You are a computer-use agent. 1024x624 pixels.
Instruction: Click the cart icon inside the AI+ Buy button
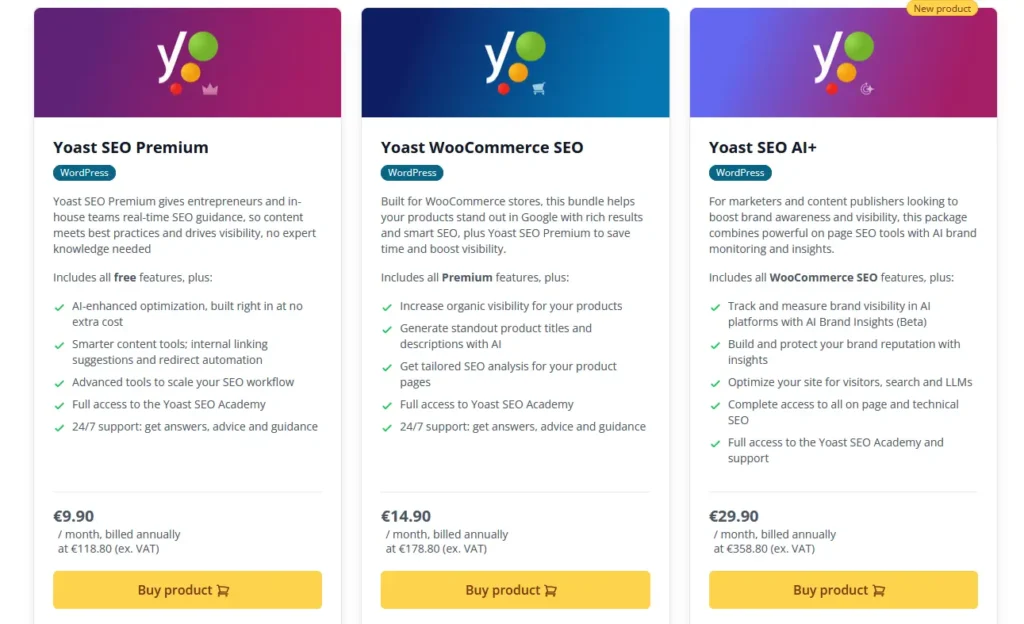[879, 590]
